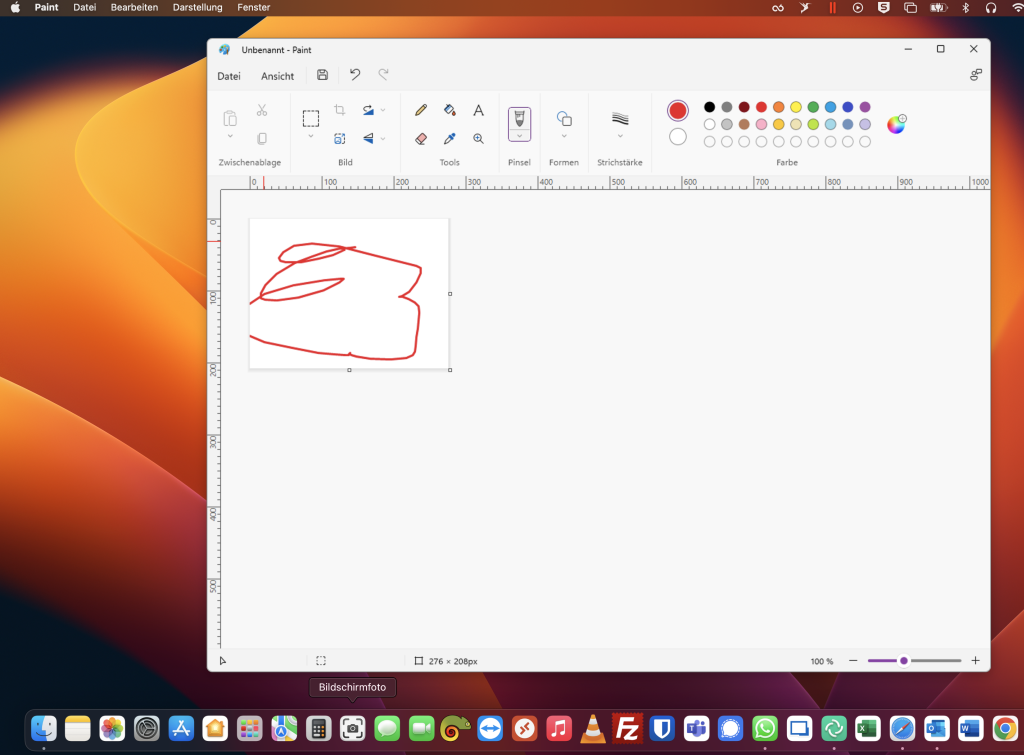Screen dimensions: 1024x755
Task: Pick the yellow color swatch
Action: click(x=796, y=107)
